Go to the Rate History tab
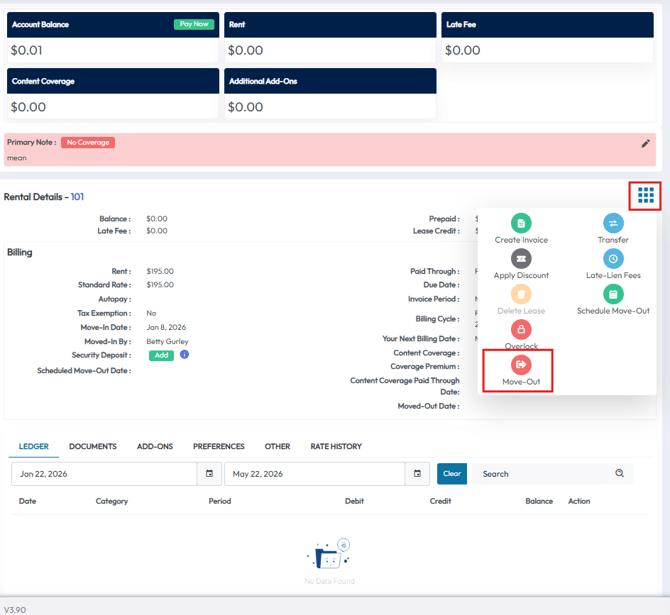Viewport: 670px width, 615px height. 336,446
